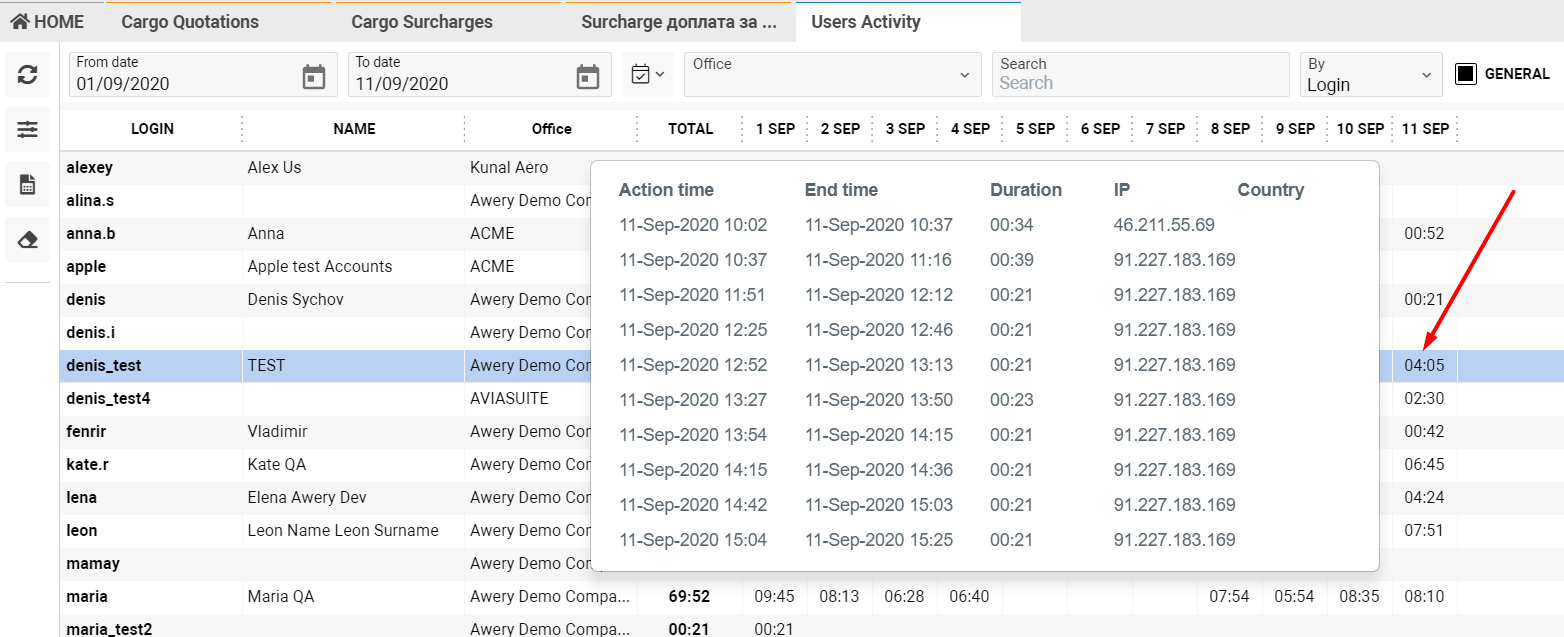
Task: Sort by the TOTAL column header
Action: tap(690, 129)
